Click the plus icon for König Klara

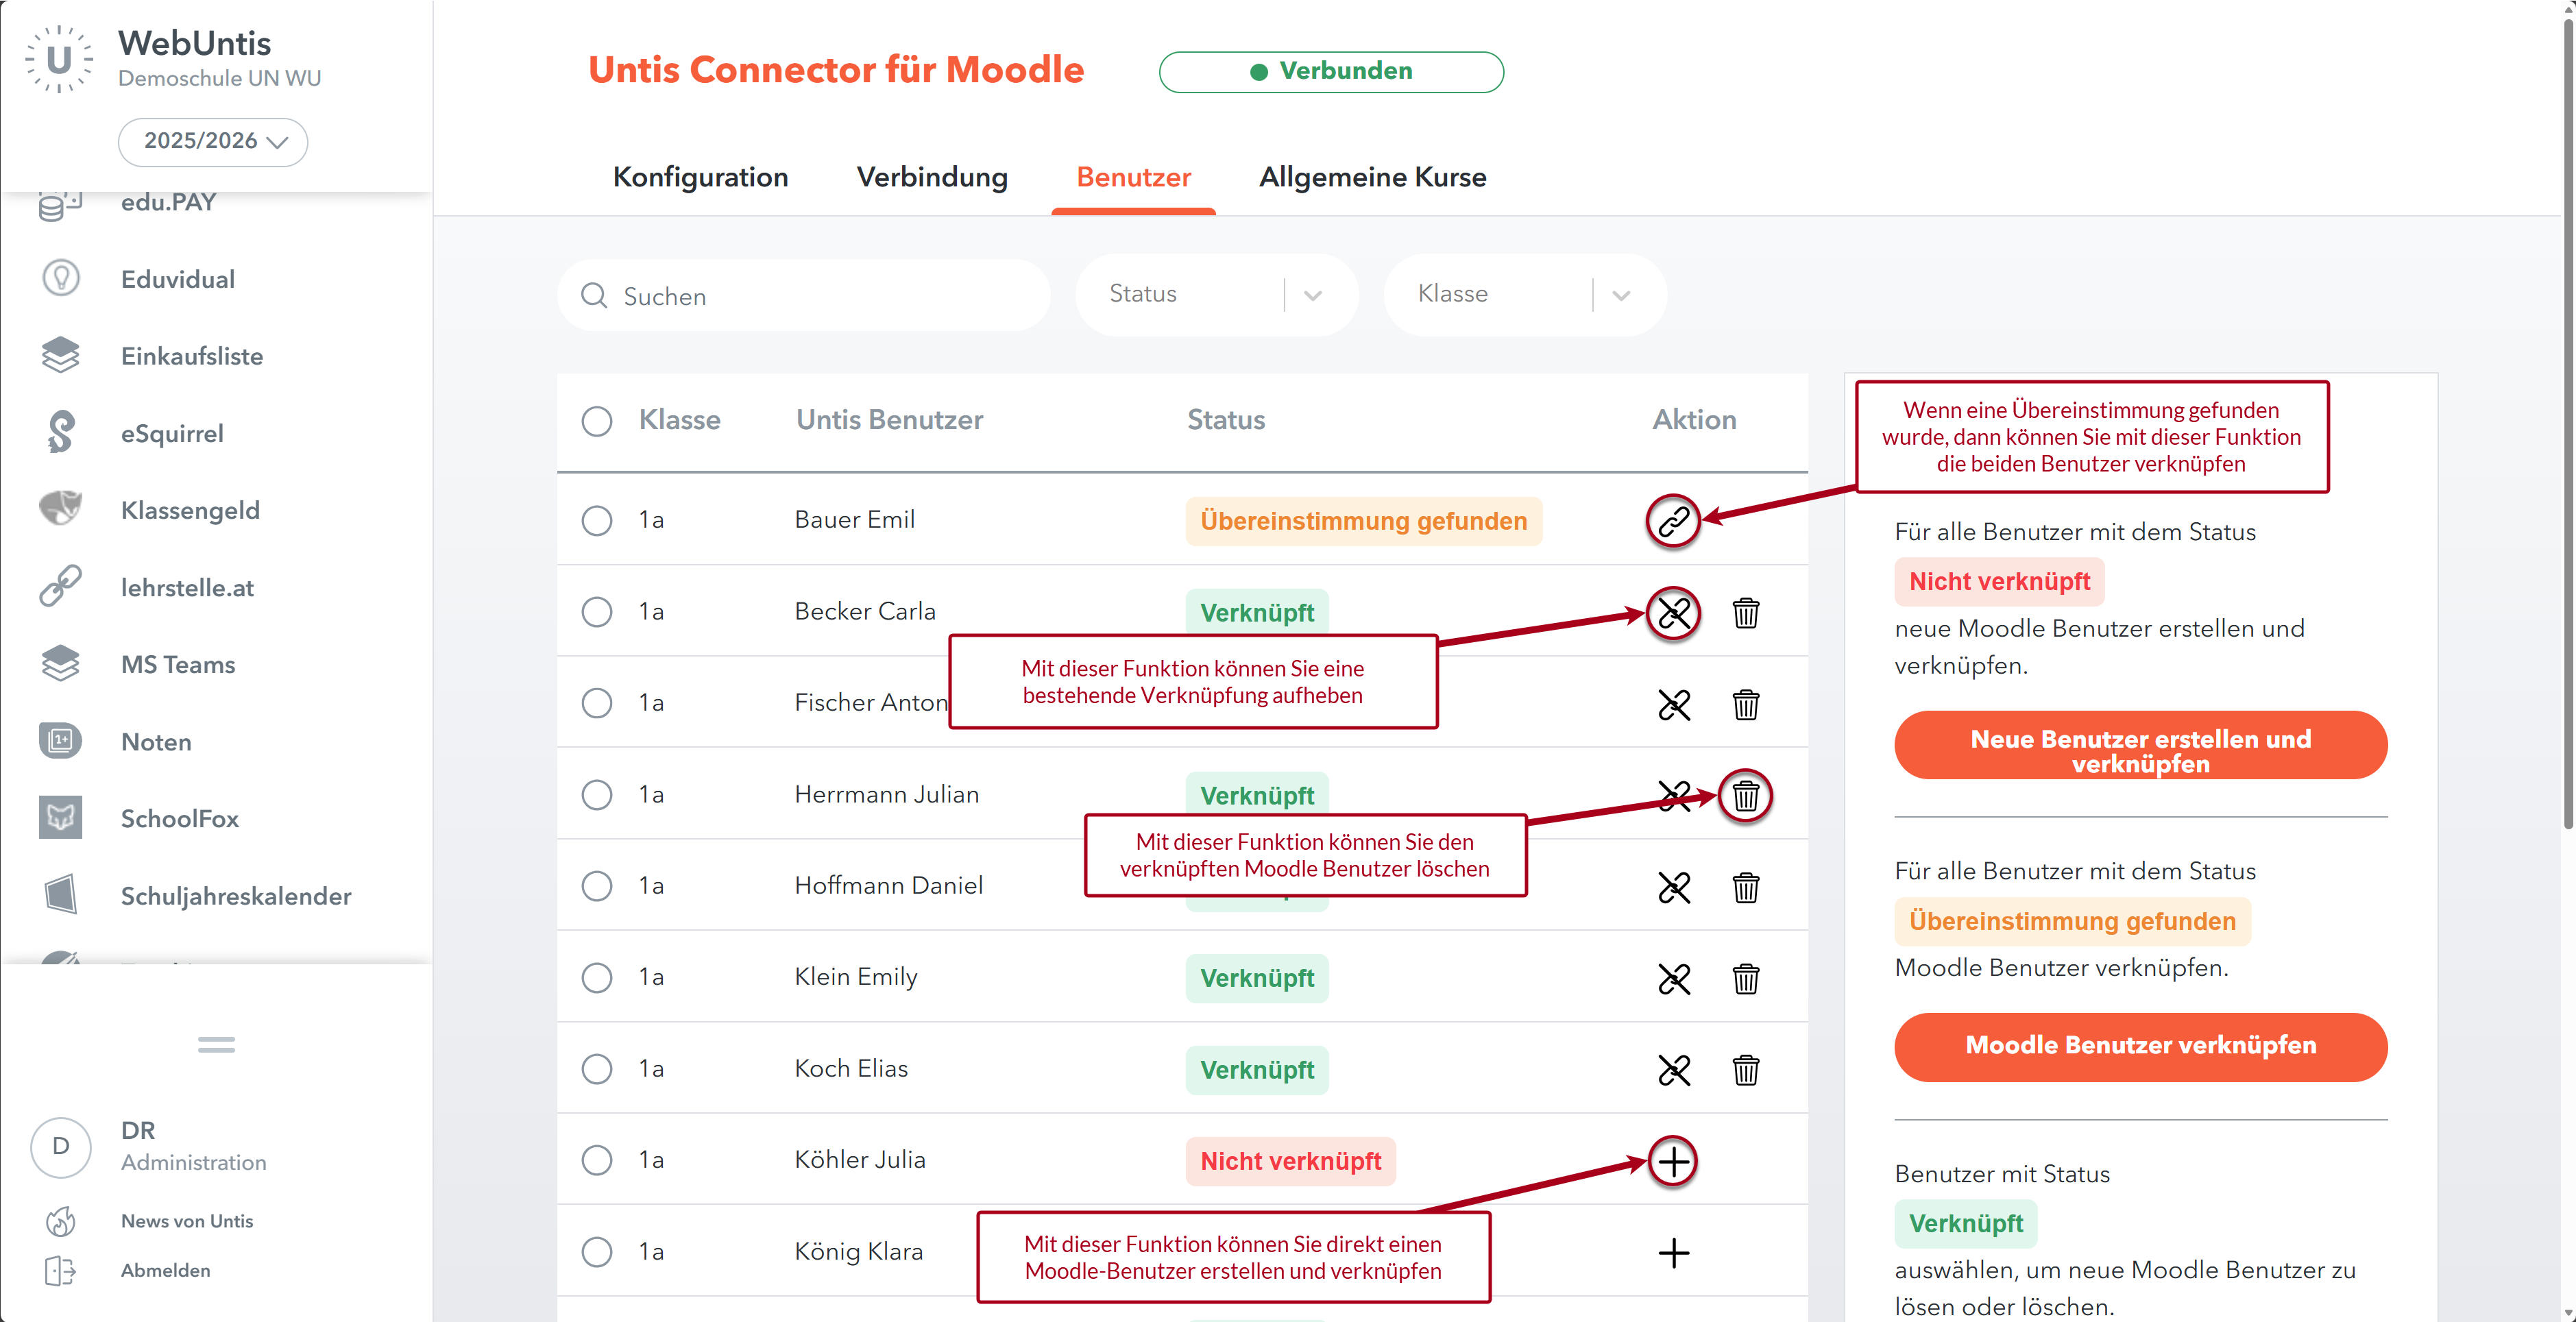(1673, 1252)
